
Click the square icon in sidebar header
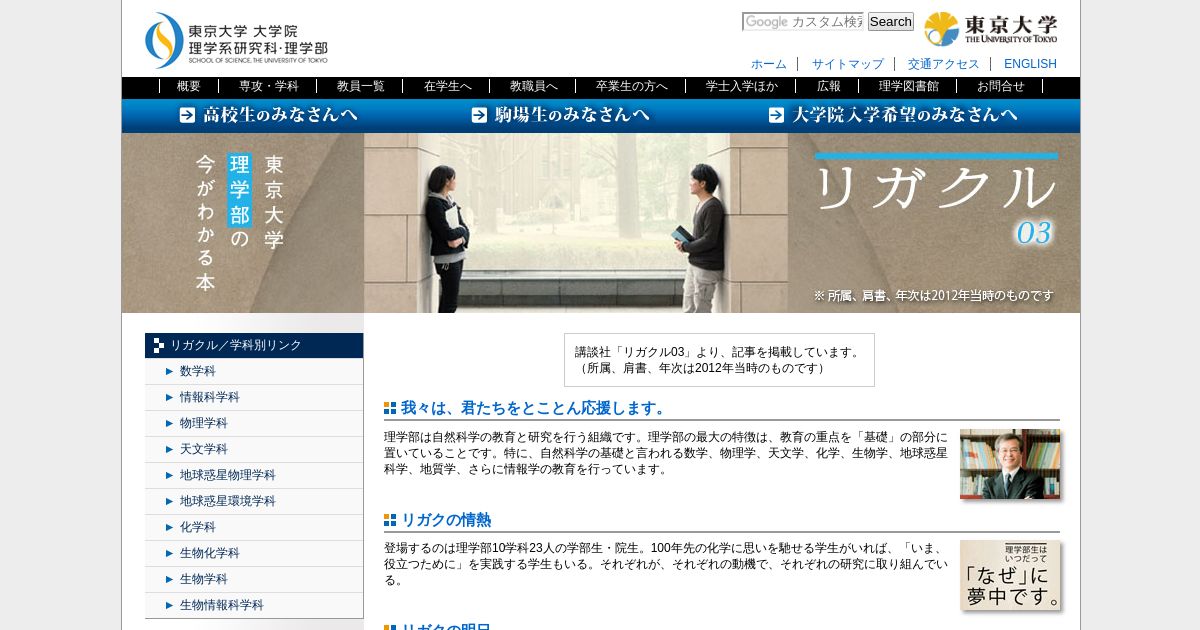pos(159,346)
